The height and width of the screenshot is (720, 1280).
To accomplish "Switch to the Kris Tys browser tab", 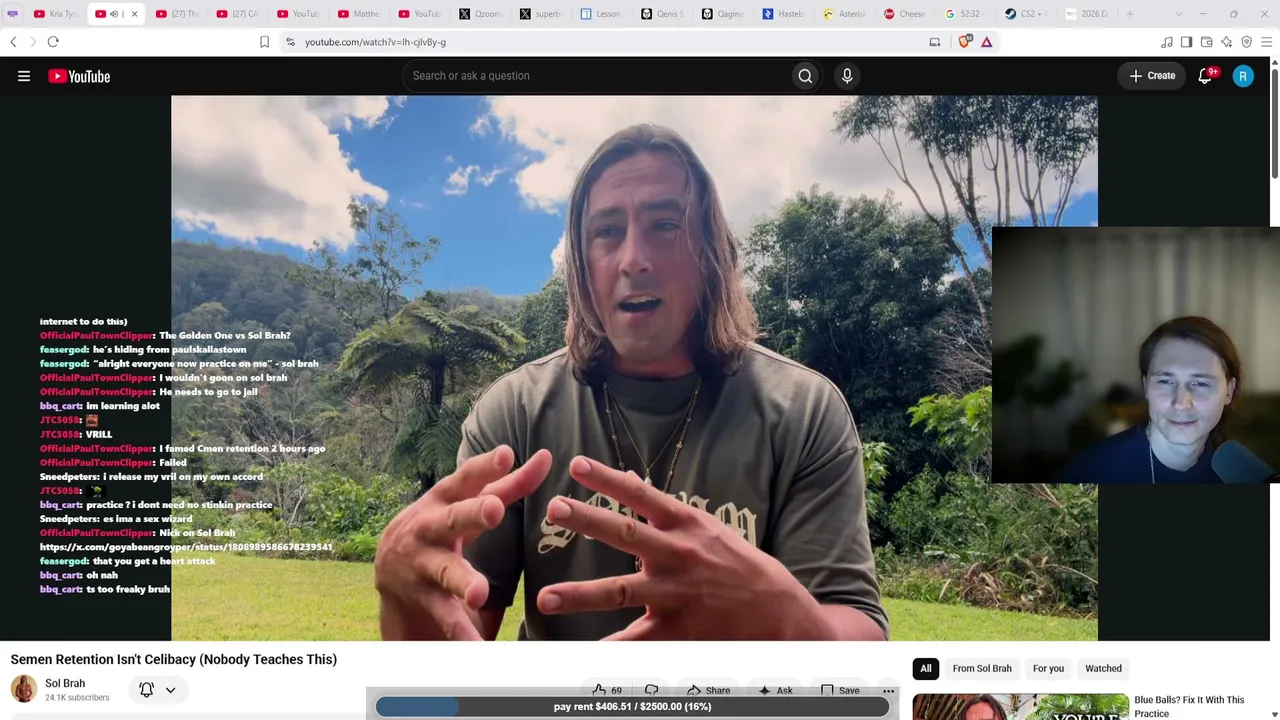I will point(55,14).
